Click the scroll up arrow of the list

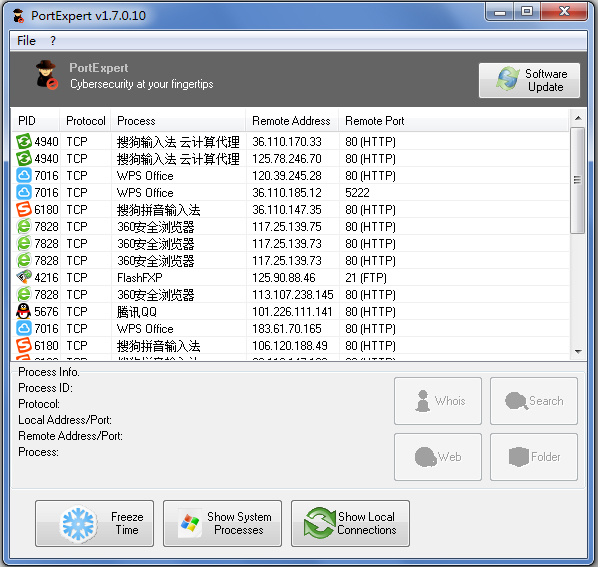pyautogui.click(x=578, y=118)
